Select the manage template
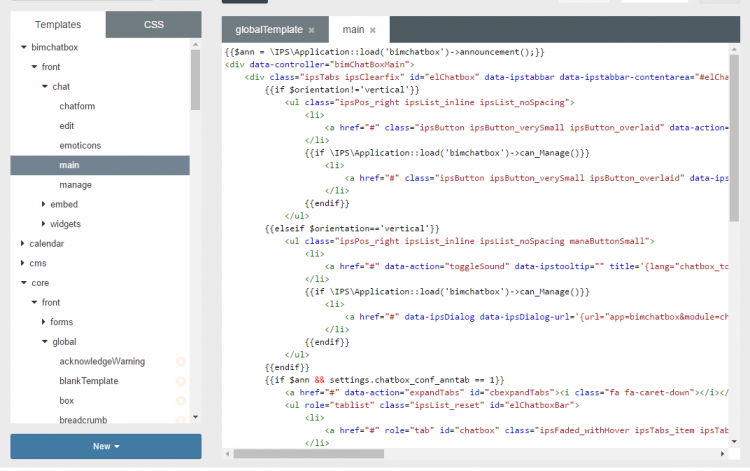This screenshot has height=471, width=750. pyautogui.click(x=75, y=185)
